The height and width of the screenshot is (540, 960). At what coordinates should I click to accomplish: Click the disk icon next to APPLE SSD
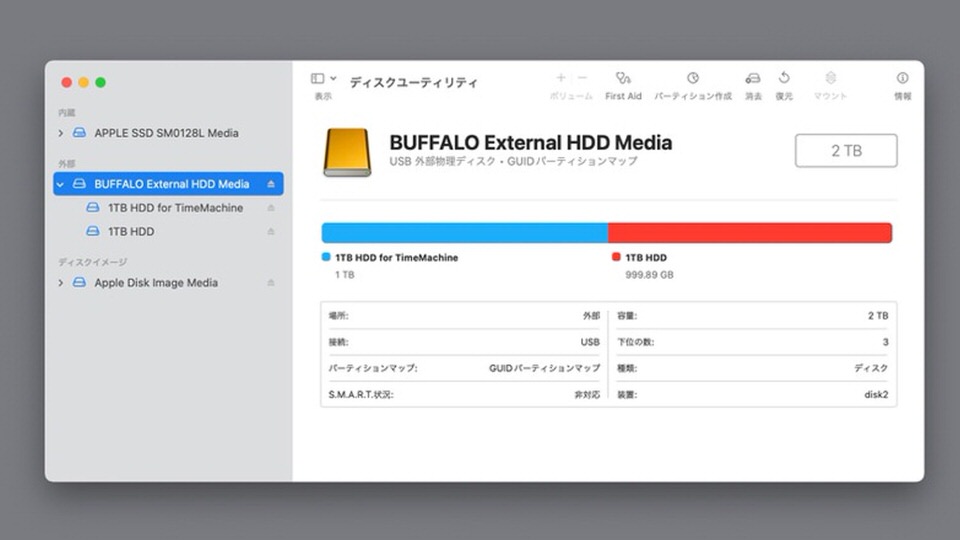coord(79,132)
